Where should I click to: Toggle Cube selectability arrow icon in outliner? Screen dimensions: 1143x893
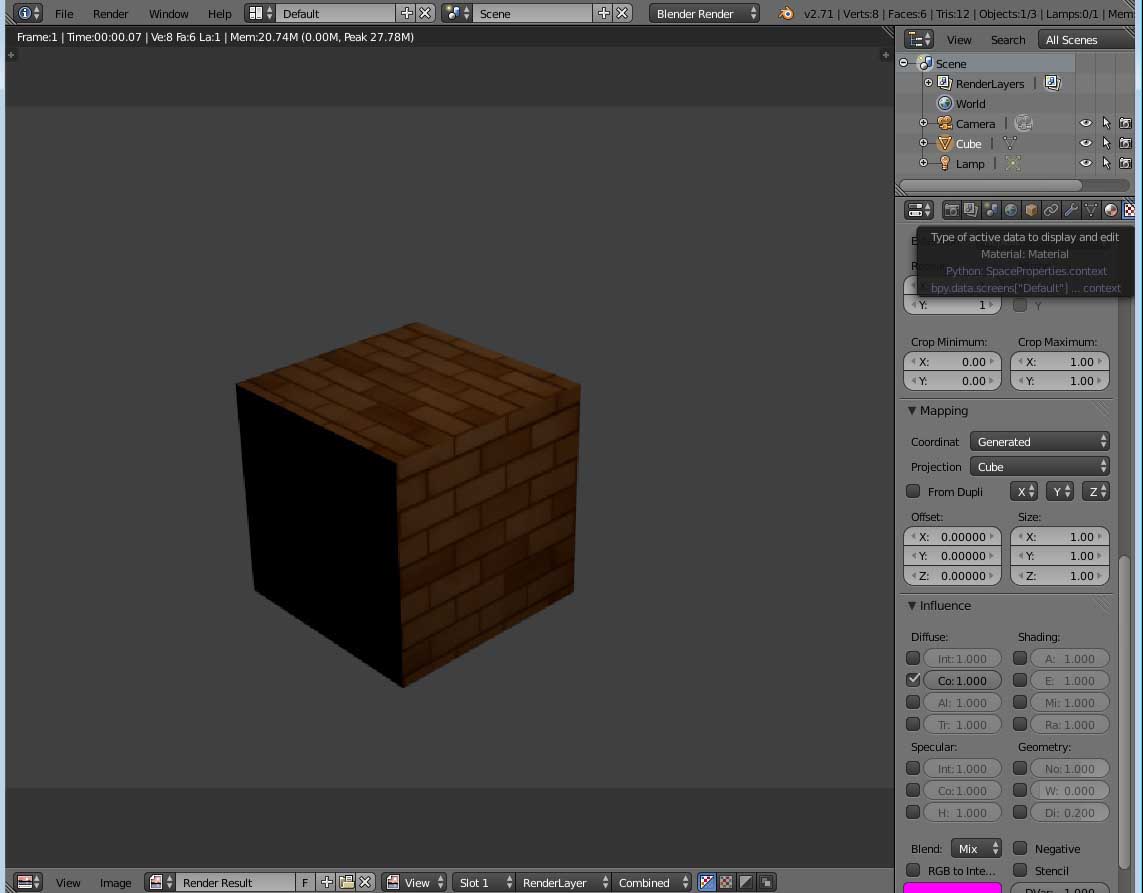(1106, 143)
